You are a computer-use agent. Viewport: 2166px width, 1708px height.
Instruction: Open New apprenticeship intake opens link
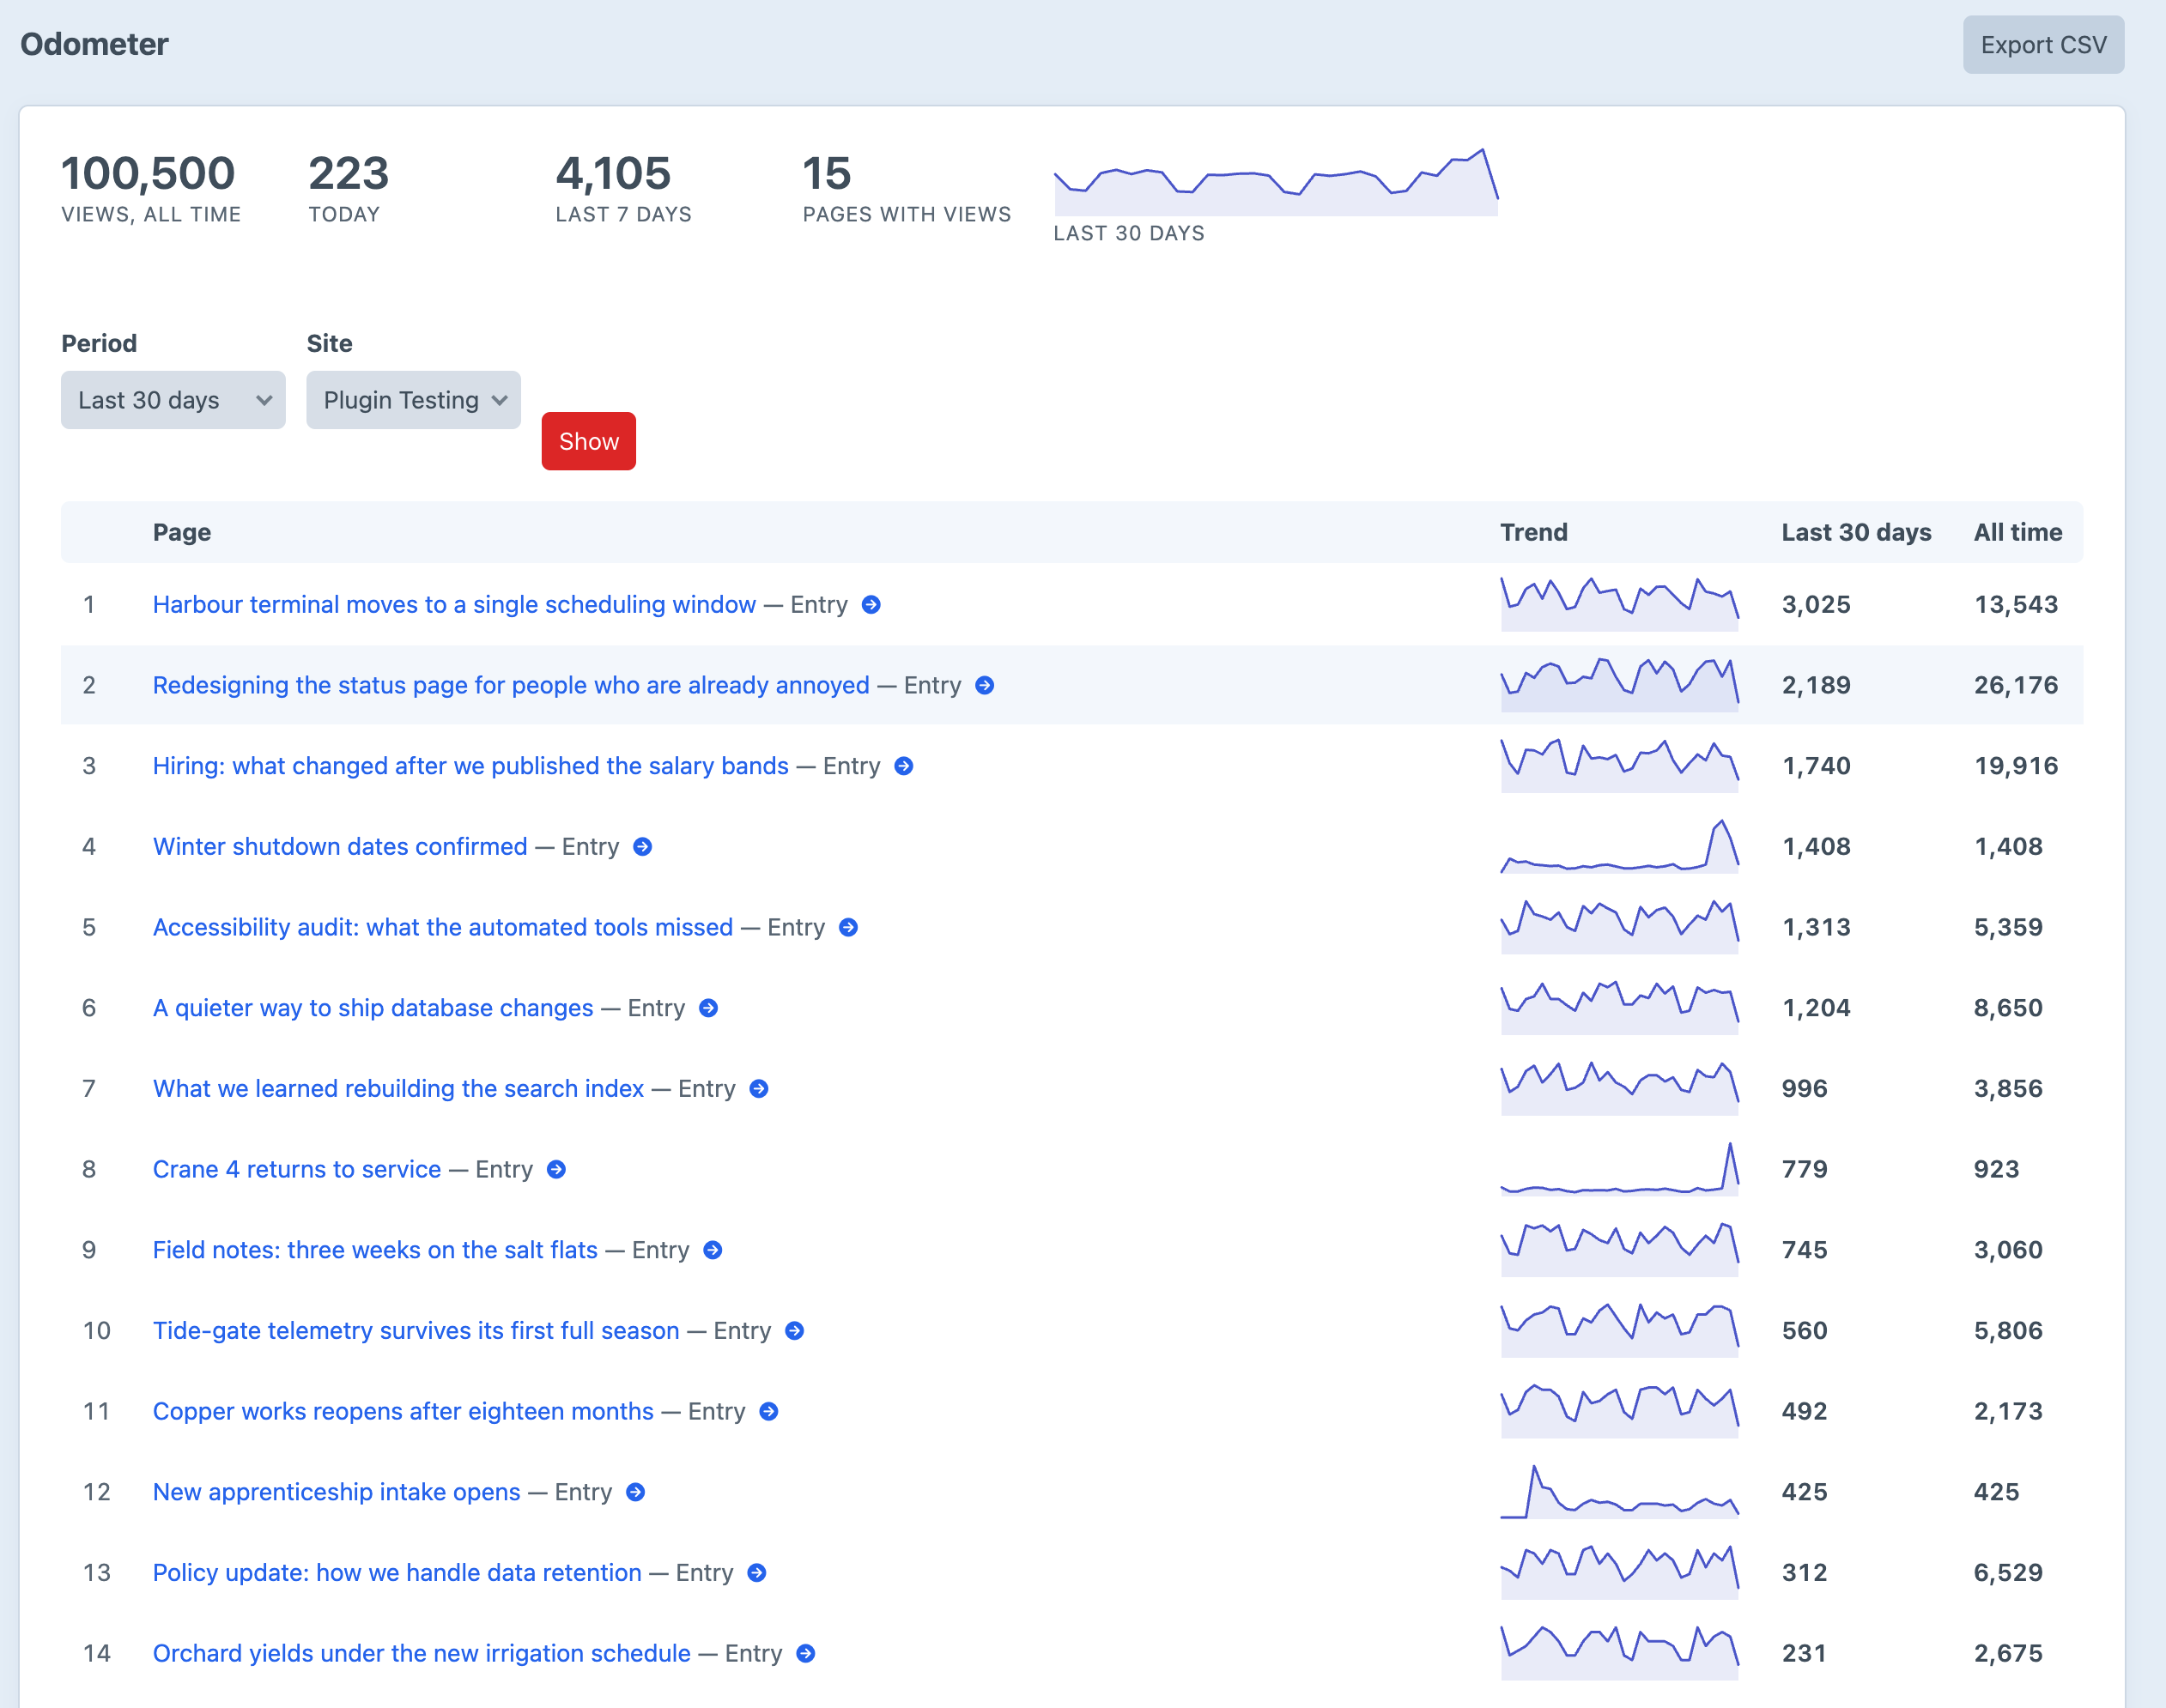point(336,1492)
